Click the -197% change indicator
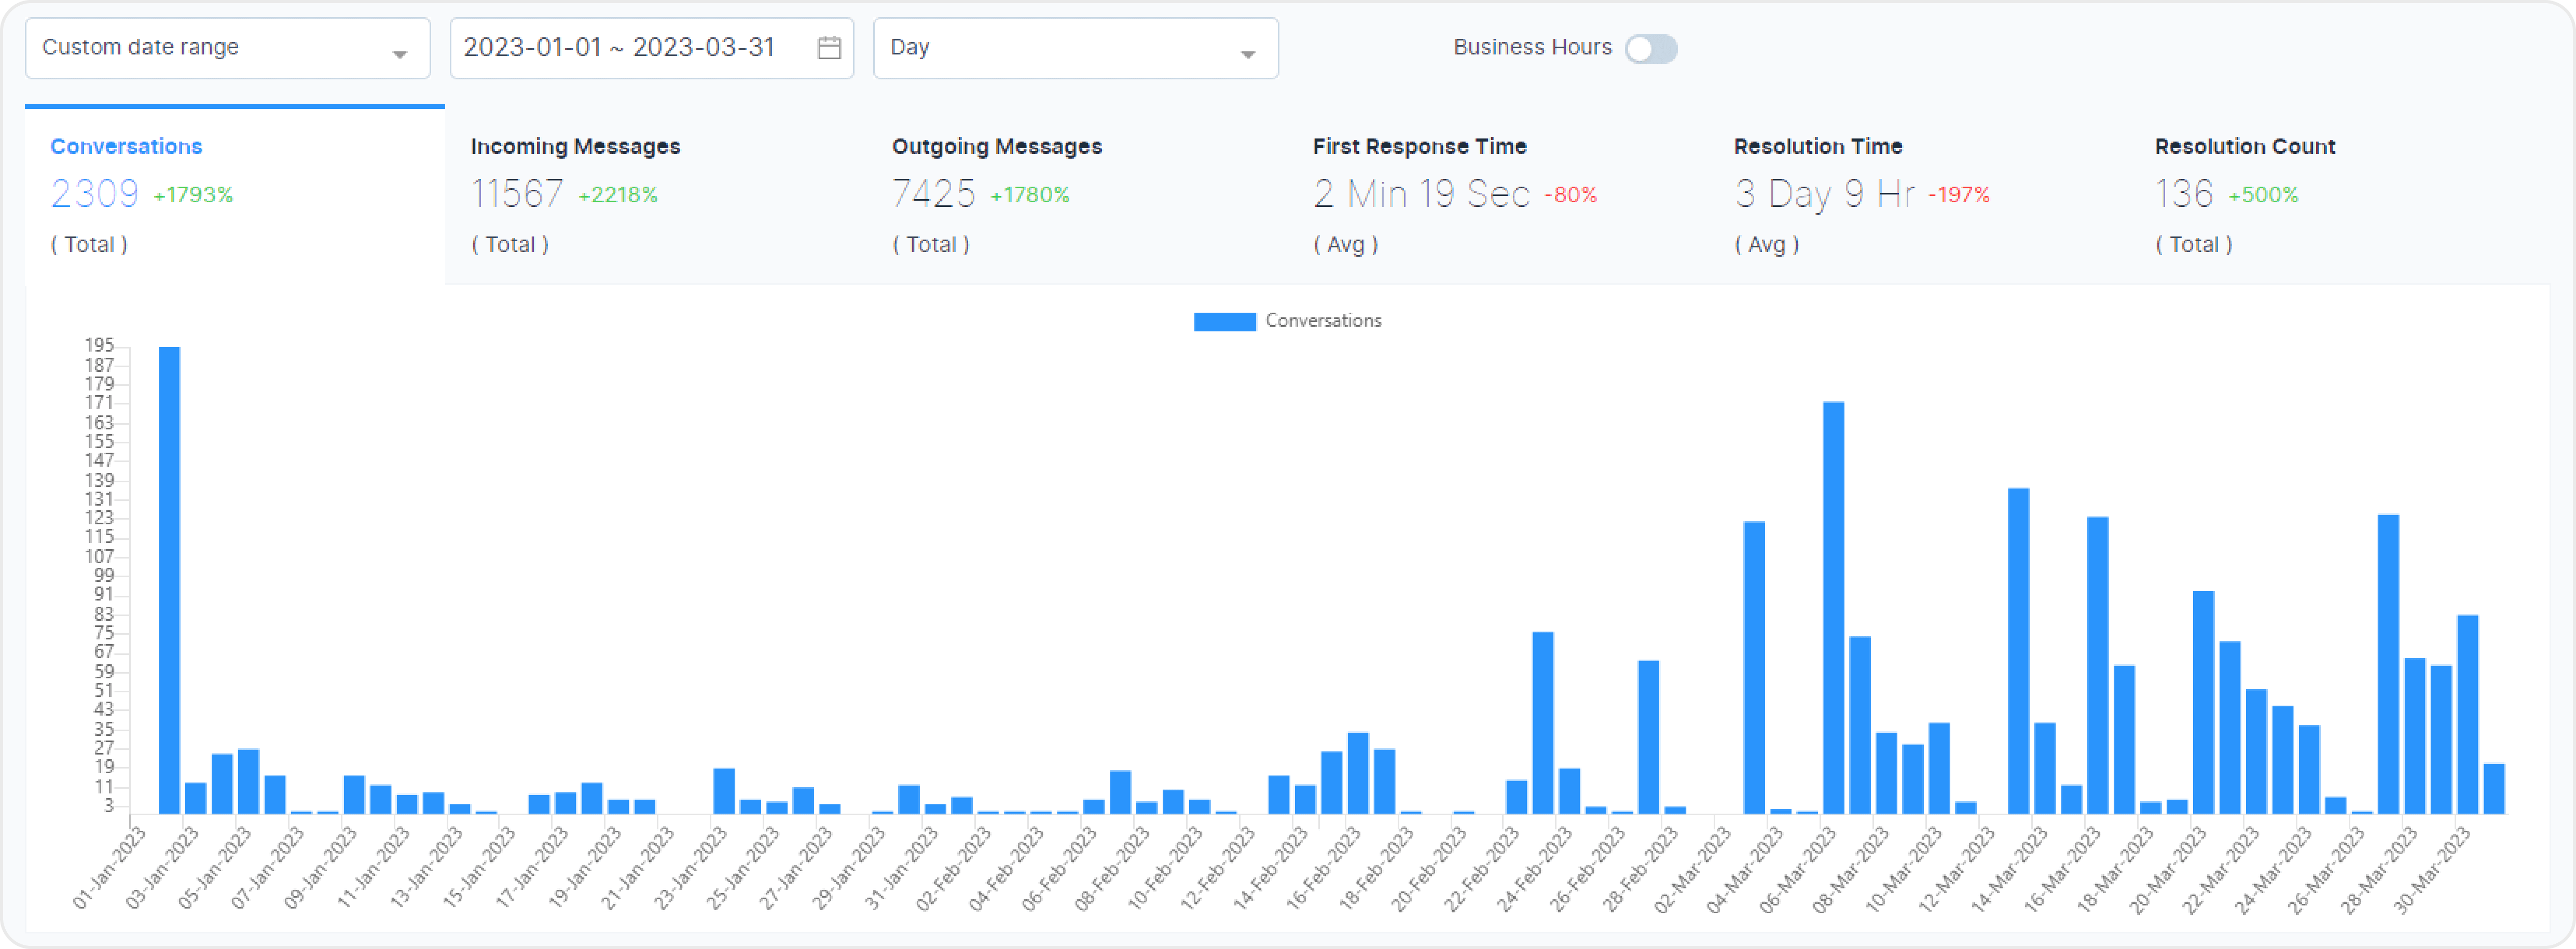Screen dimensions: 2576x949 1959,195
